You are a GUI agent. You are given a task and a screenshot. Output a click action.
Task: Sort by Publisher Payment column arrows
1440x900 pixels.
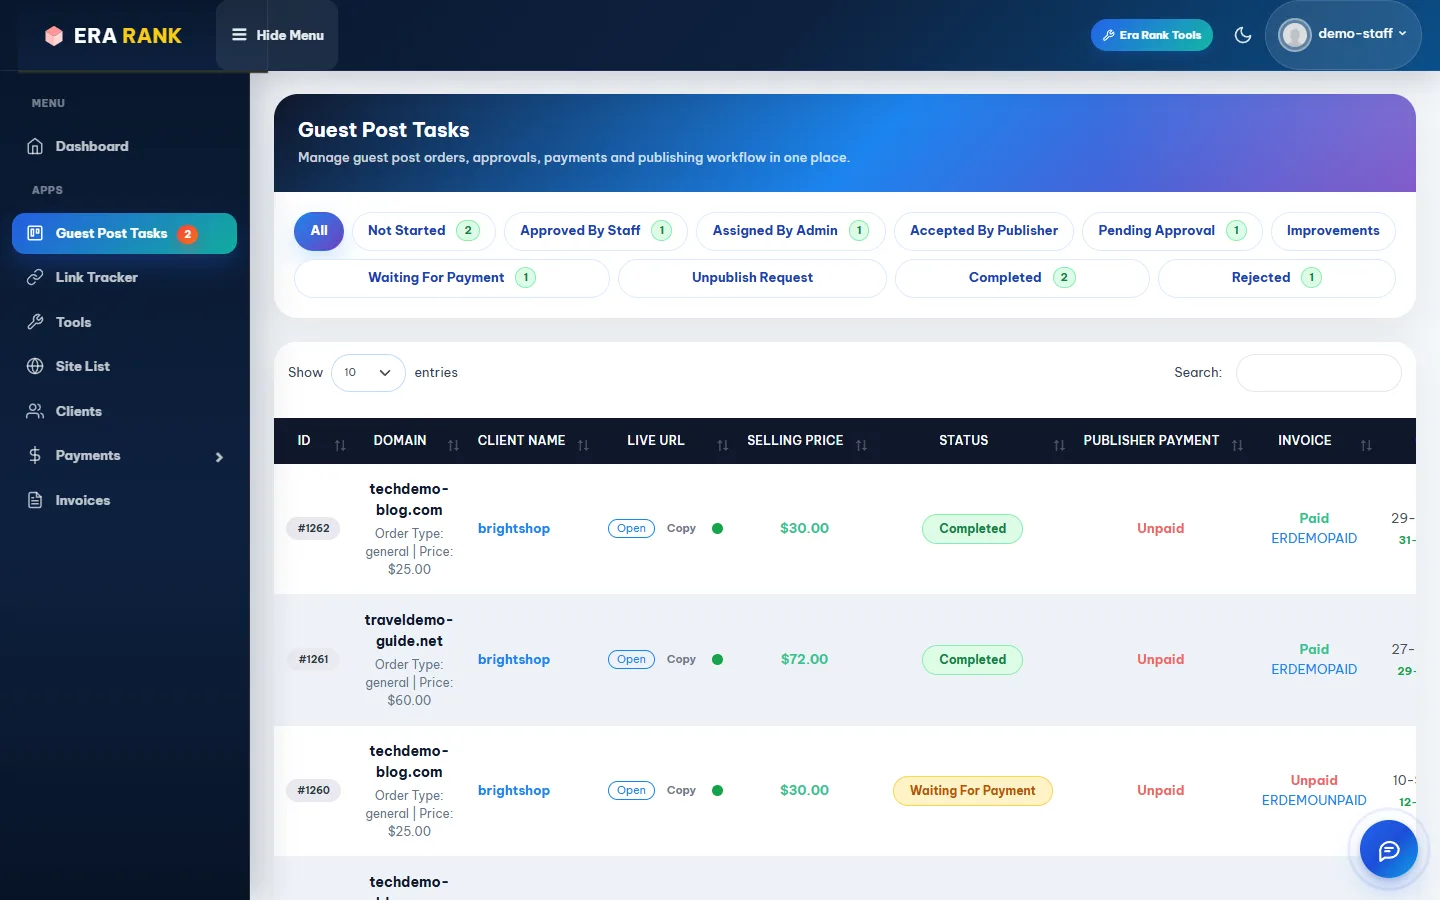(1237, 446)
